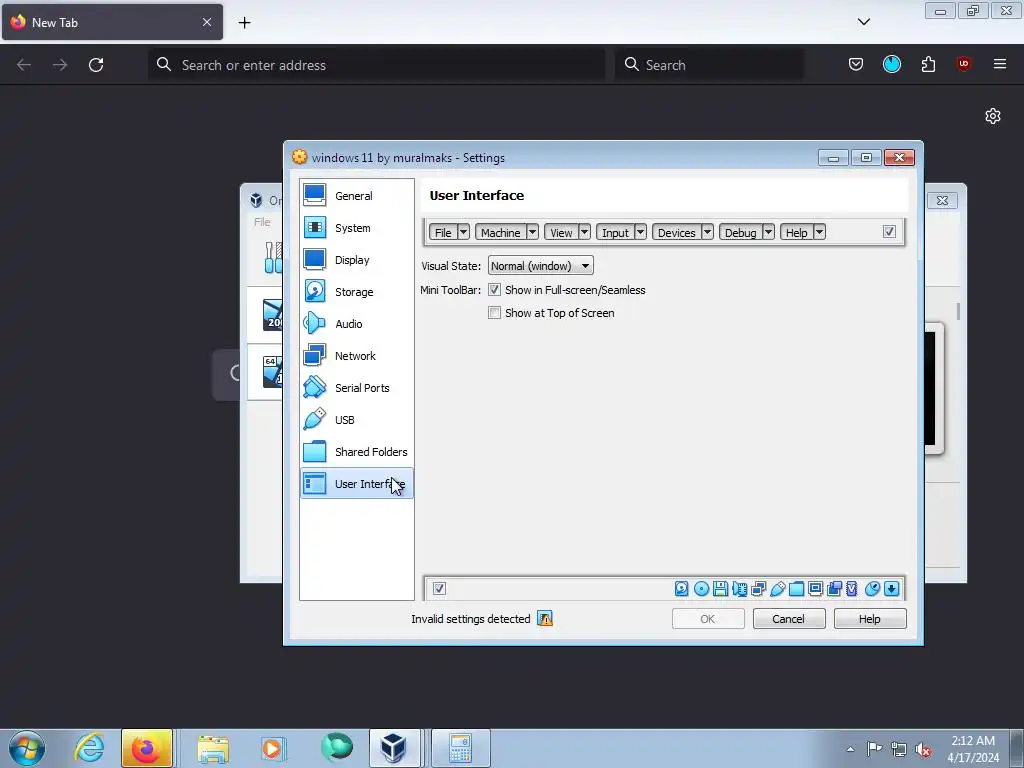Viewport: 1024px width, 768px height.
Task: Open the Shared Folders settings category
Action: click(357, 451)
